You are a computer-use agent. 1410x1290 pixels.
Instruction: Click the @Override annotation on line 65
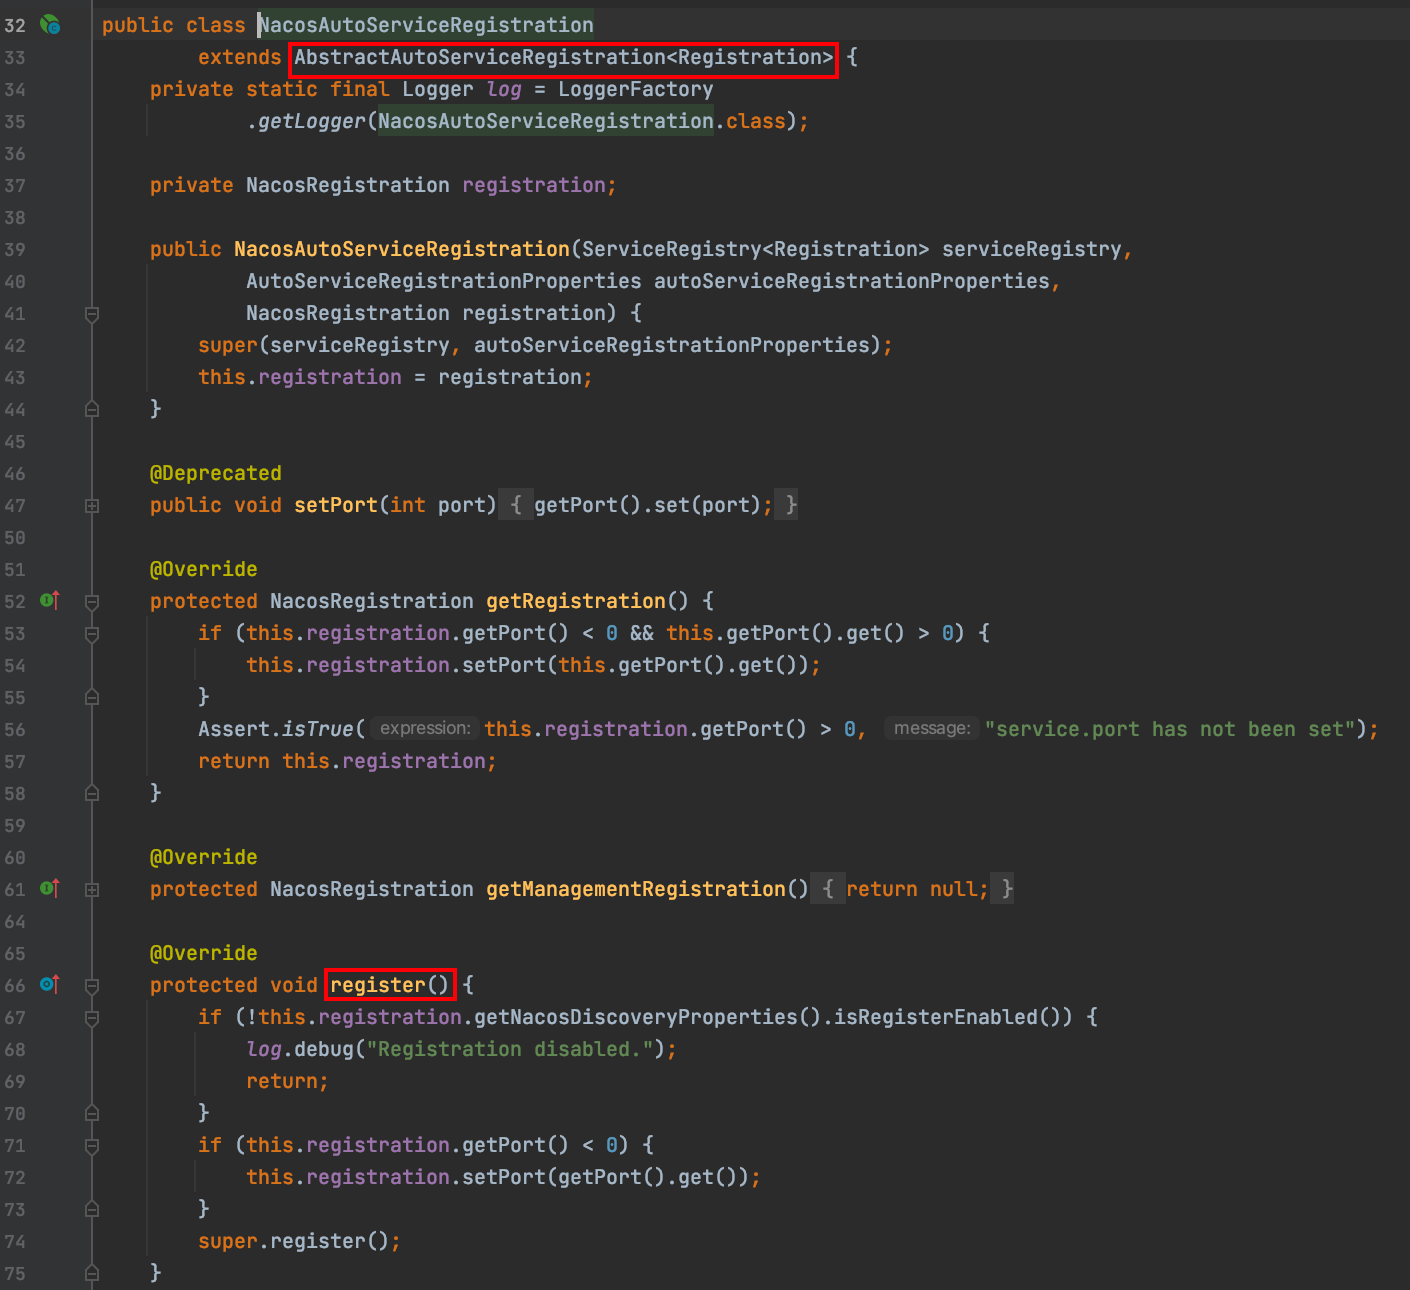(204, 953)
